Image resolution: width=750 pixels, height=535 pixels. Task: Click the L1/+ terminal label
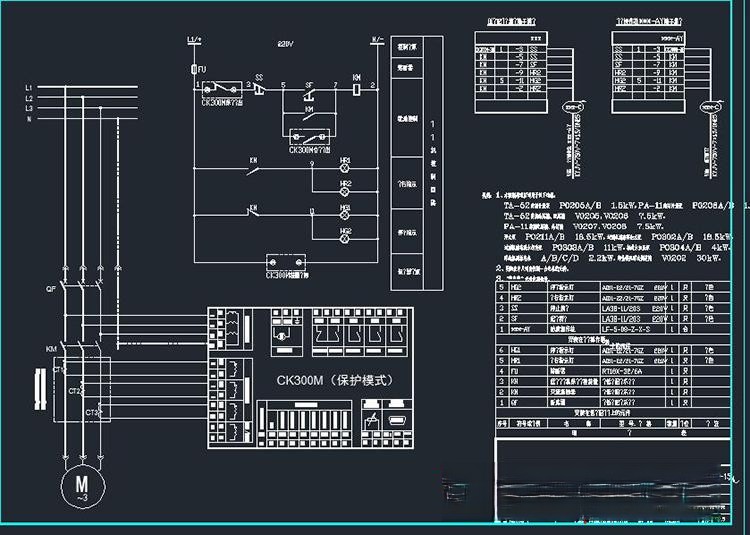coord(194,39)
